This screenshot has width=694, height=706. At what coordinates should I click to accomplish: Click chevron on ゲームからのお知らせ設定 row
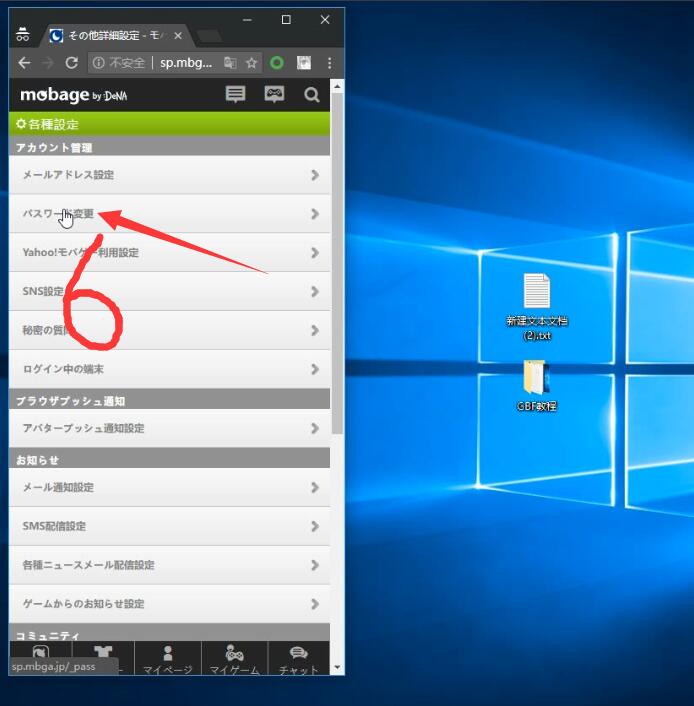(x=315, y=604)
